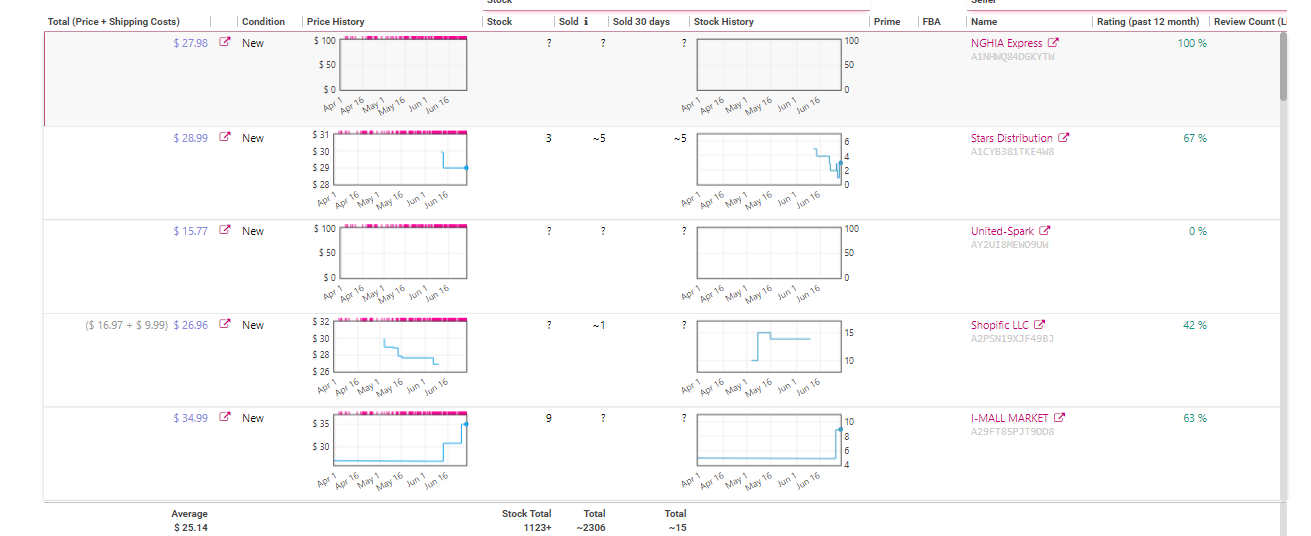Click the $ 27.98 price link
The image size is (1311, 536).
click(x=190, y=43)
